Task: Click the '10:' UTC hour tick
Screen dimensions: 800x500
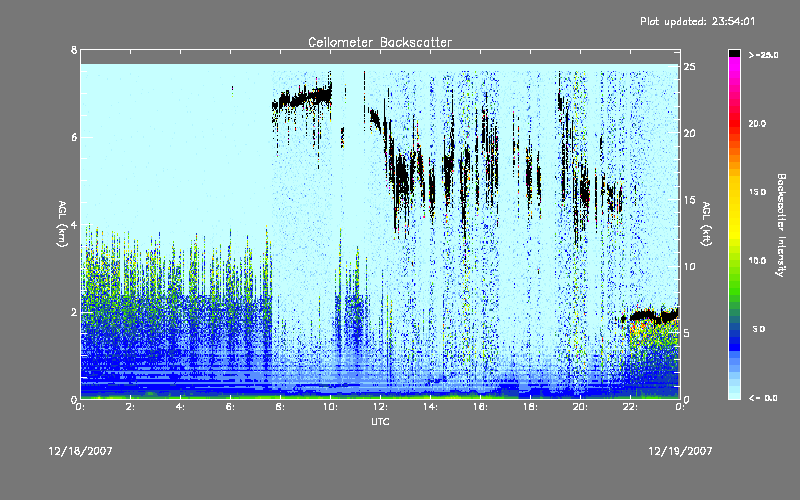Action: (330, 407)
